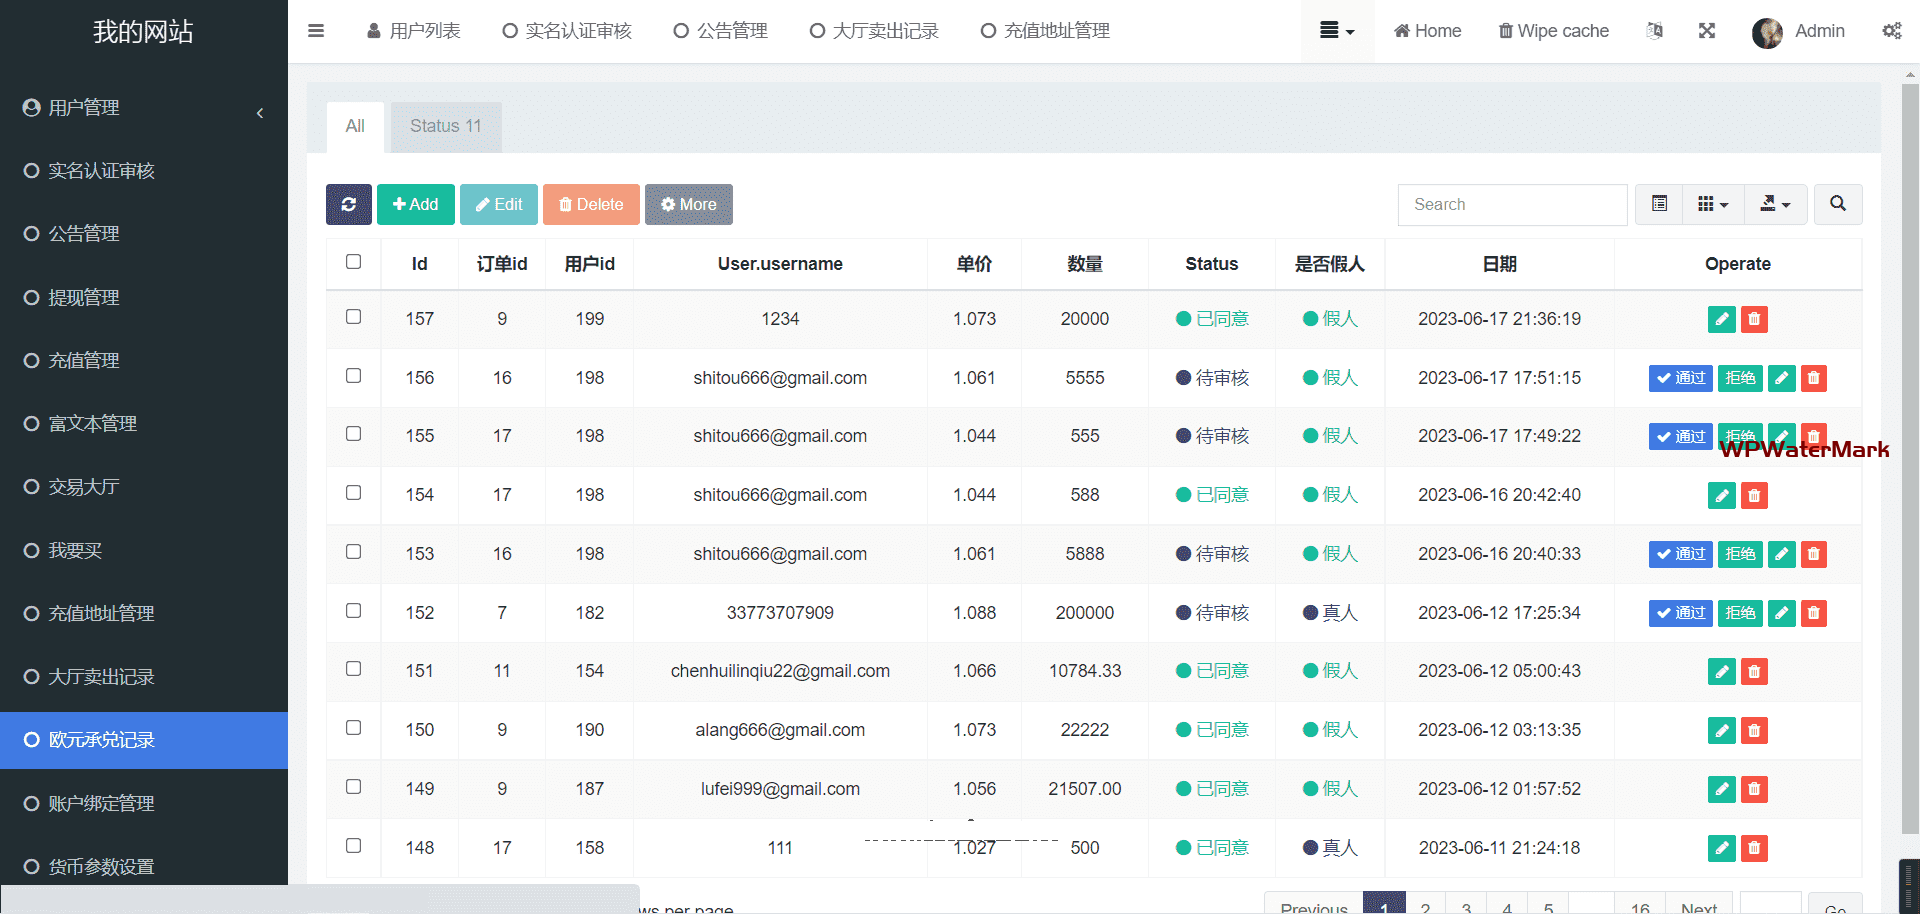Image resolution: width=1920 pixels, height=914 pixels.
Task: Open 提现管理 in the sidebar
Action: 84,297
